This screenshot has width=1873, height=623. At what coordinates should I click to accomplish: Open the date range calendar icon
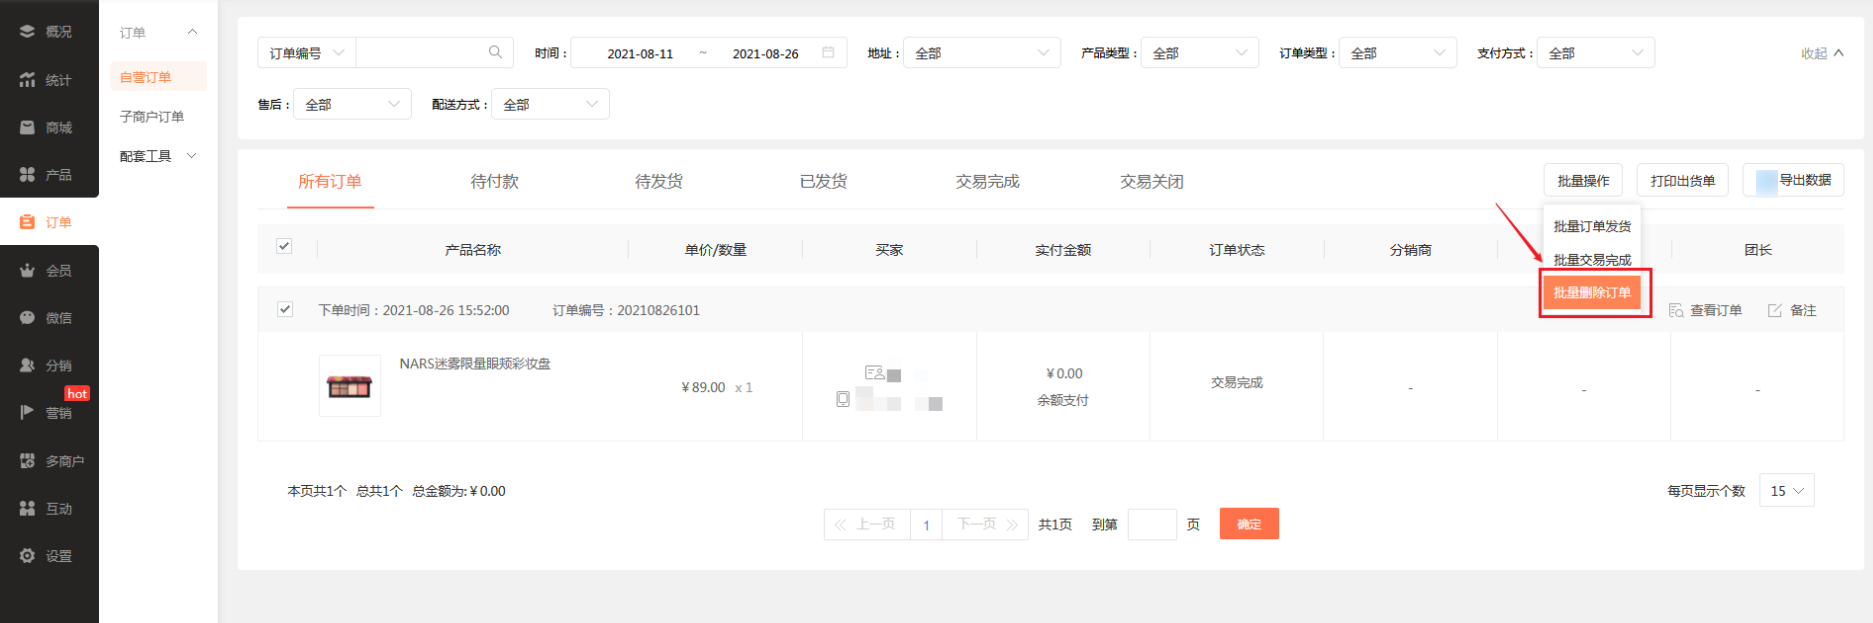828,52
